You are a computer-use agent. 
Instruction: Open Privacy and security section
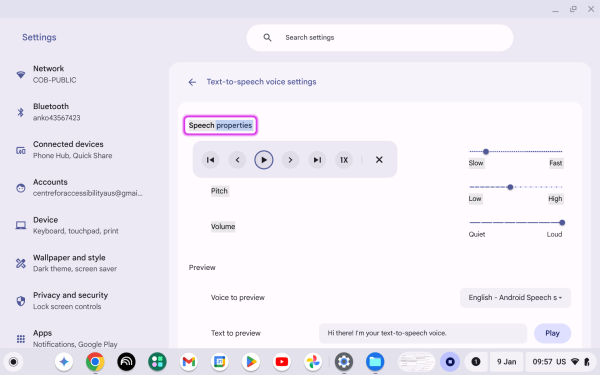pos(84,301)
